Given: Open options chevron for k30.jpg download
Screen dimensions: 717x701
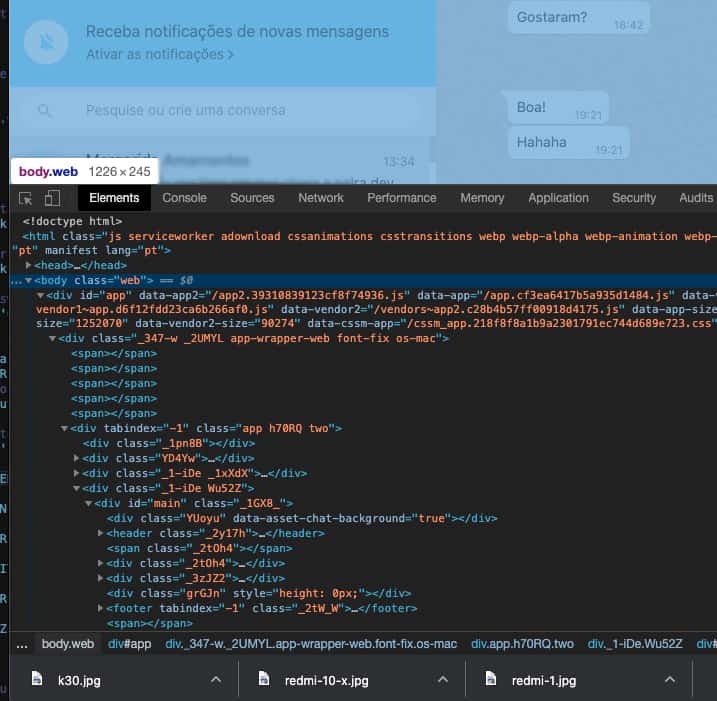Looking at the screenshot, I should [216, 680].
